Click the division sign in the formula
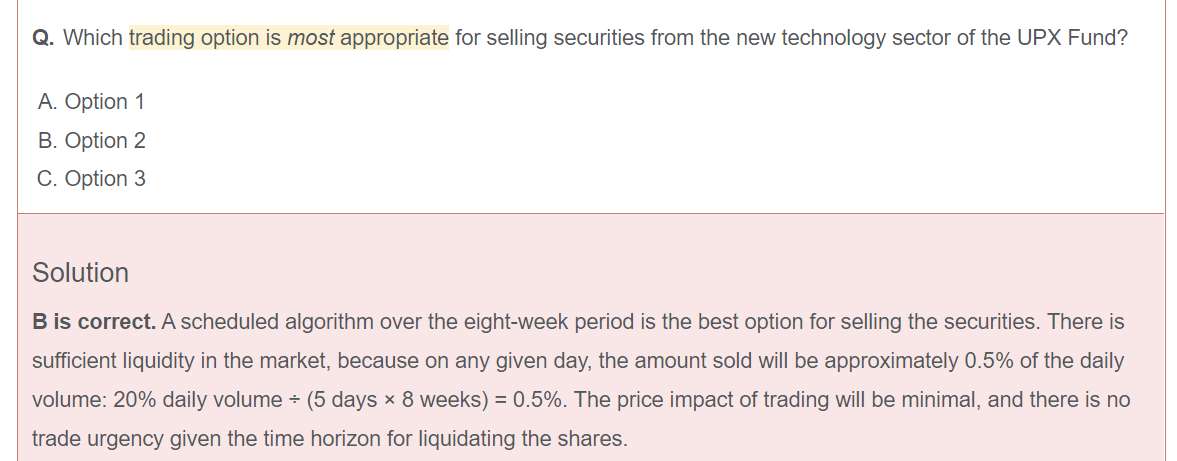Viewport: 1177px width, 461px height. point(294,400)
